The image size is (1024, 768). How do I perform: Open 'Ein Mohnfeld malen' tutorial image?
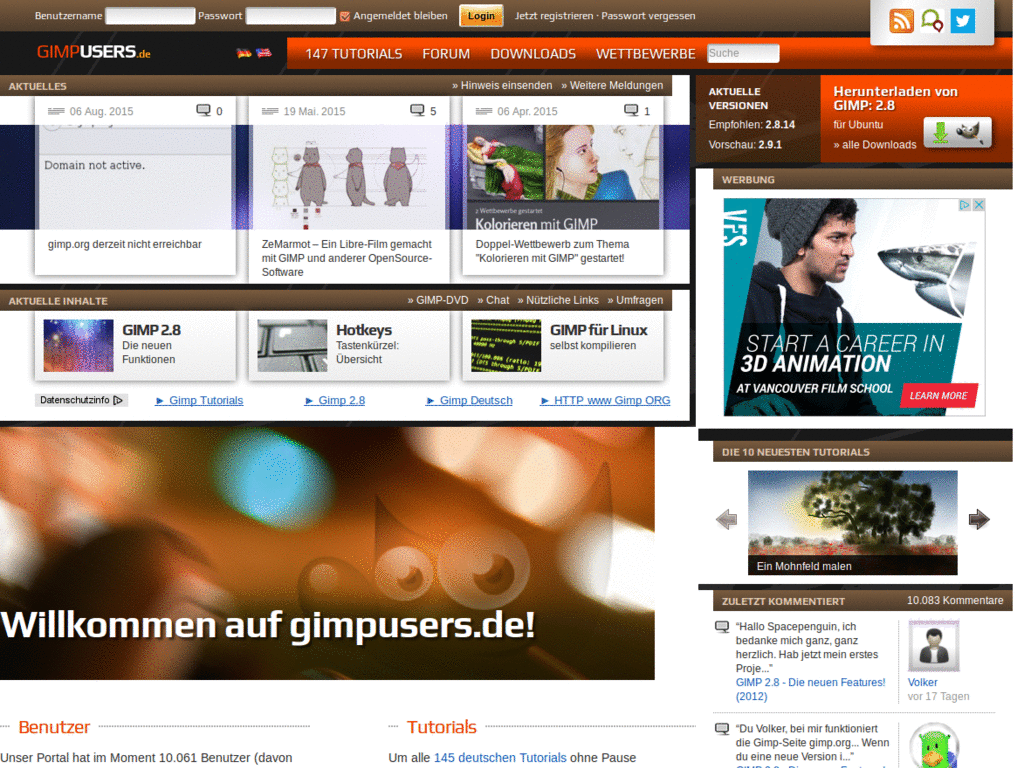point(852,522)
